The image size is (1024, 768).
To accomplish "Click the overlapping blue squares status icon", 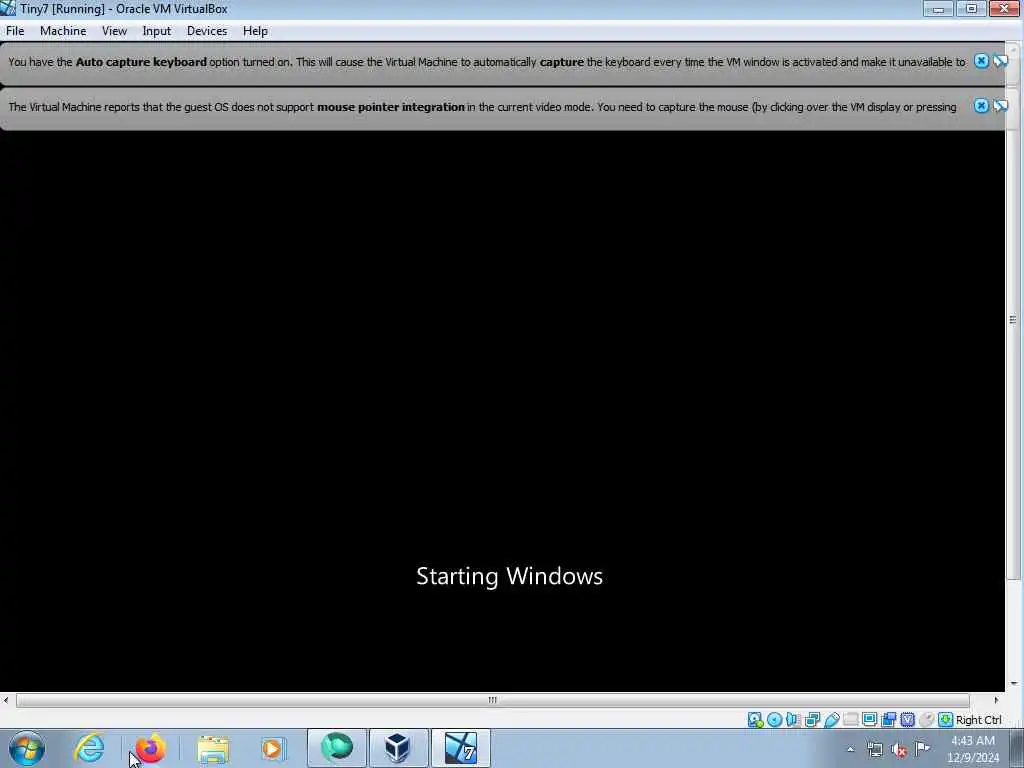I will coord(888,720).
